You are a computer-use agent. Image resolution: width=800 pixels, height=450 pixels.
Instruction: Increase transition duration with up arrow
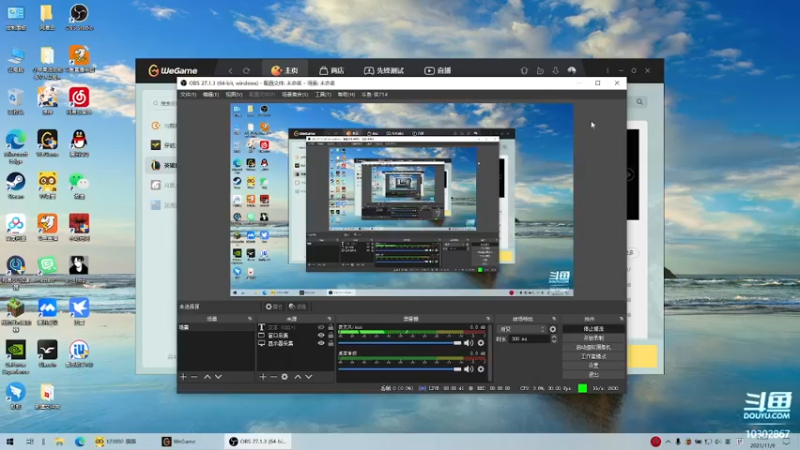(554, 337)
